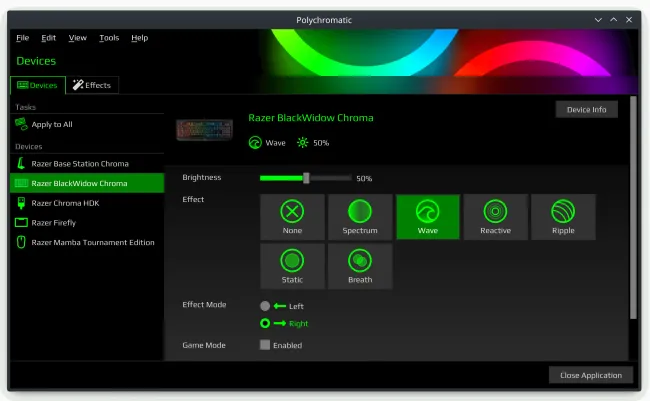The image size is (650, 401).
Task: Select Razer BlackWidow Chroma in device list
Action: (x=87, y=183)
